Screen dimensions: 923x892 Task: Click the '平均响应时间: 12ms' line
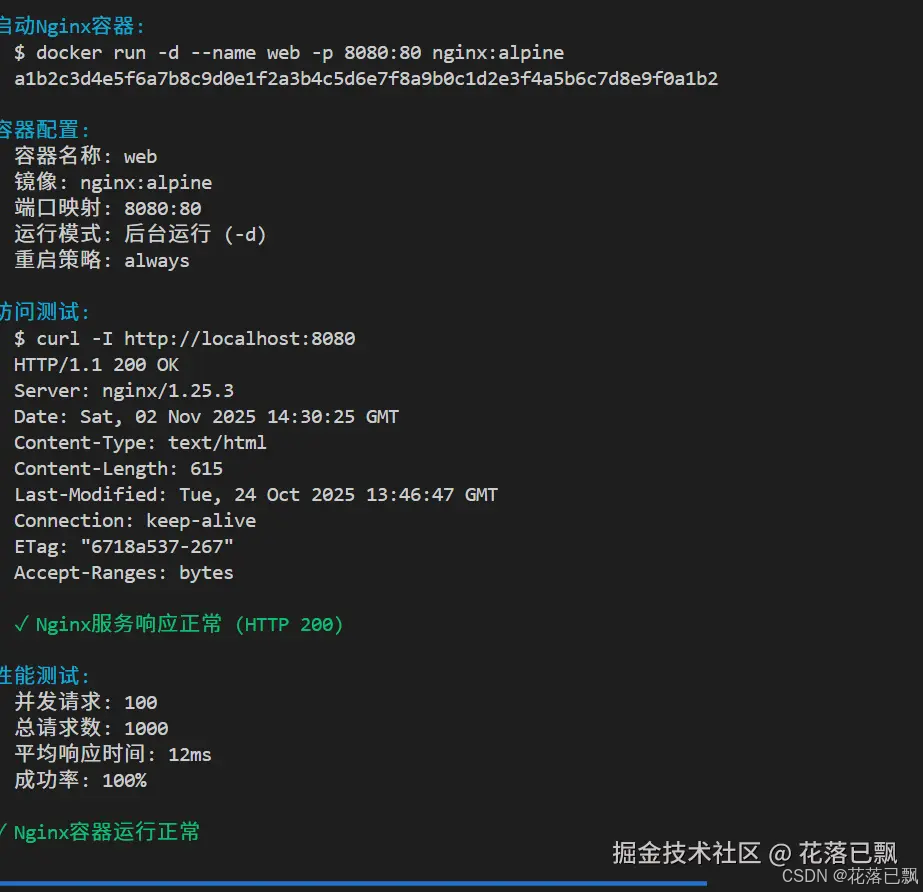[113, 754]
